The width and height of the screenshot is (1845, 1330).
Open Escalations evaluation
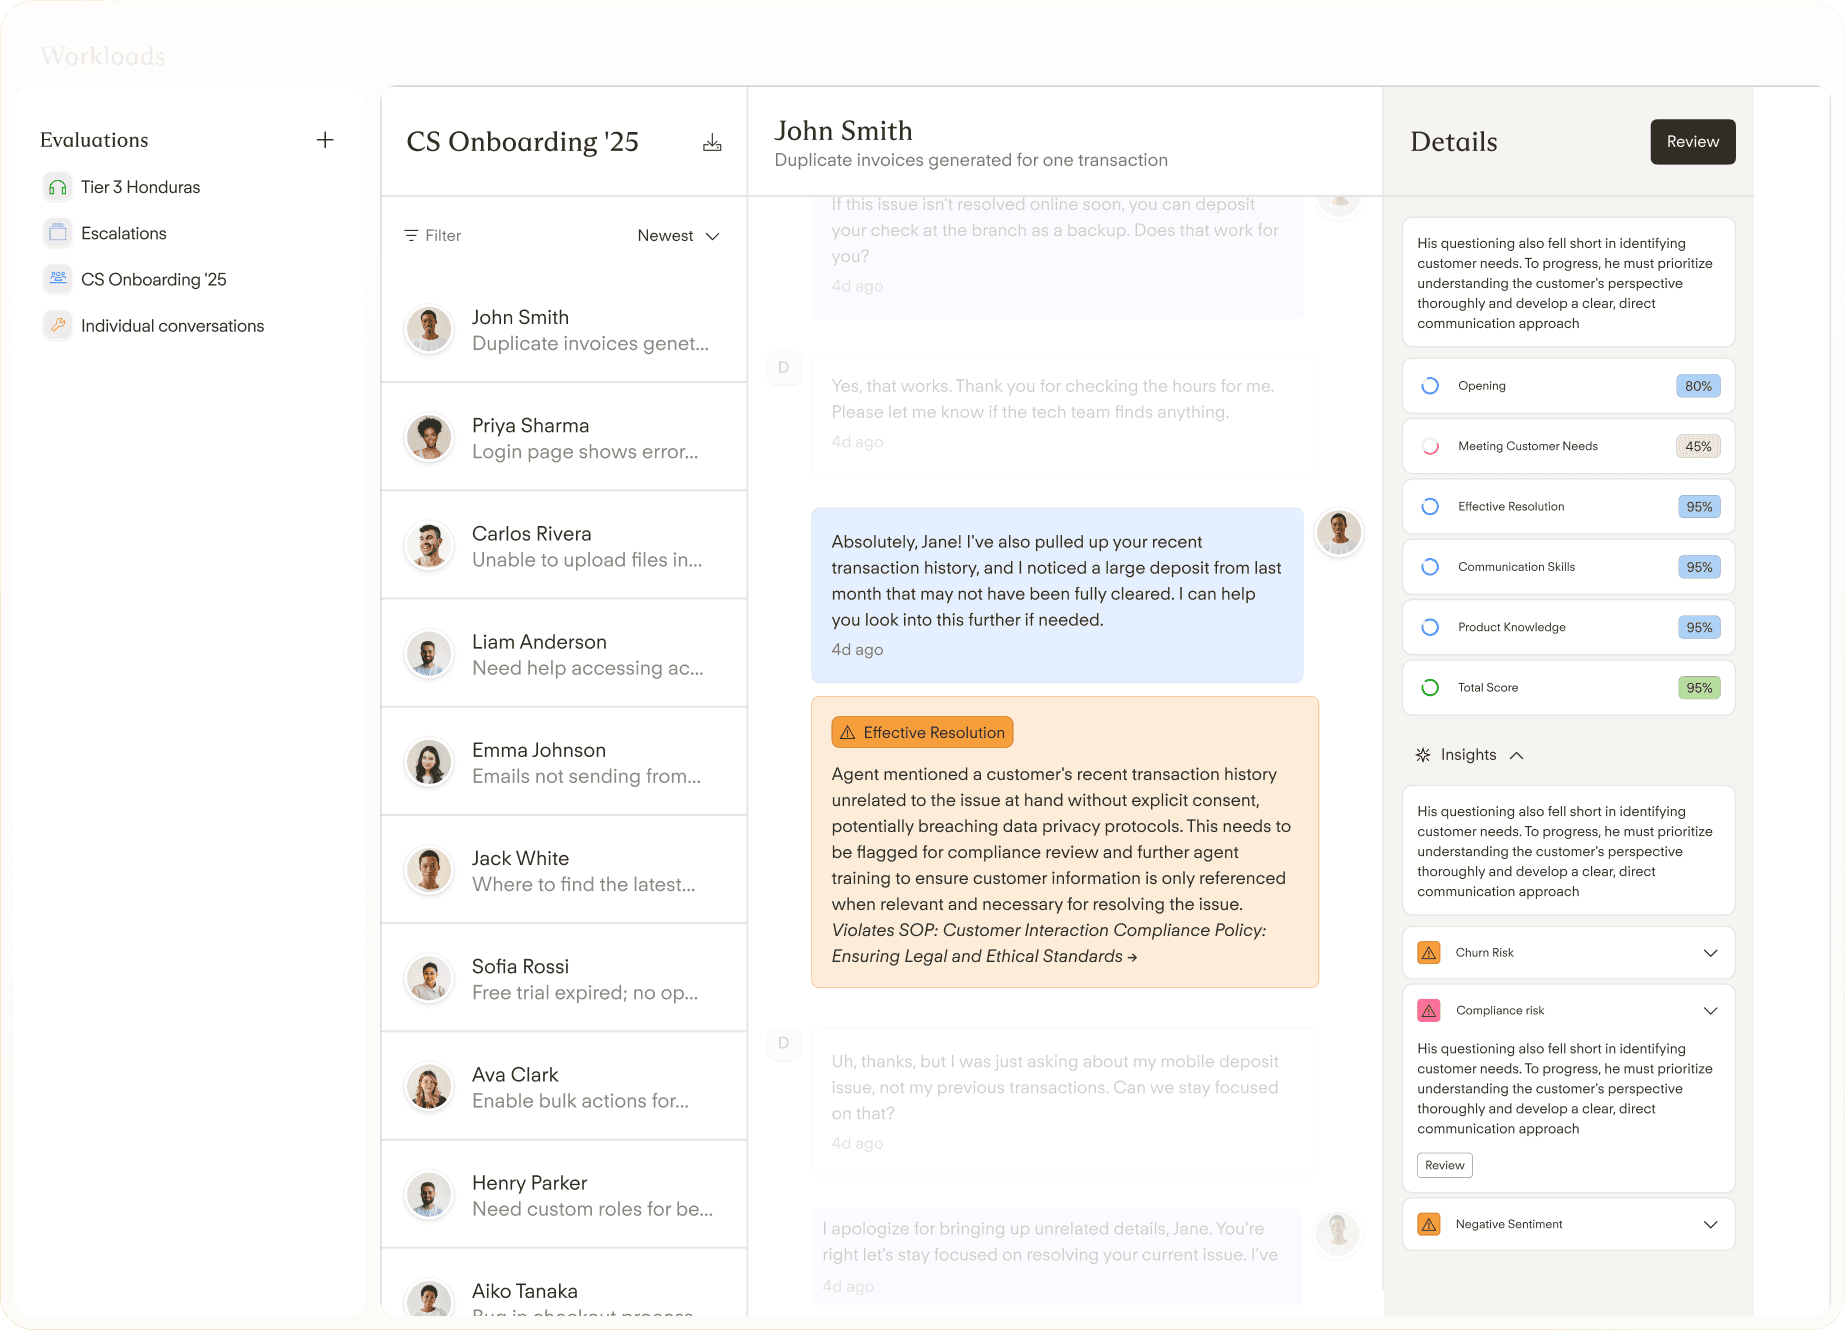[124, 233]
